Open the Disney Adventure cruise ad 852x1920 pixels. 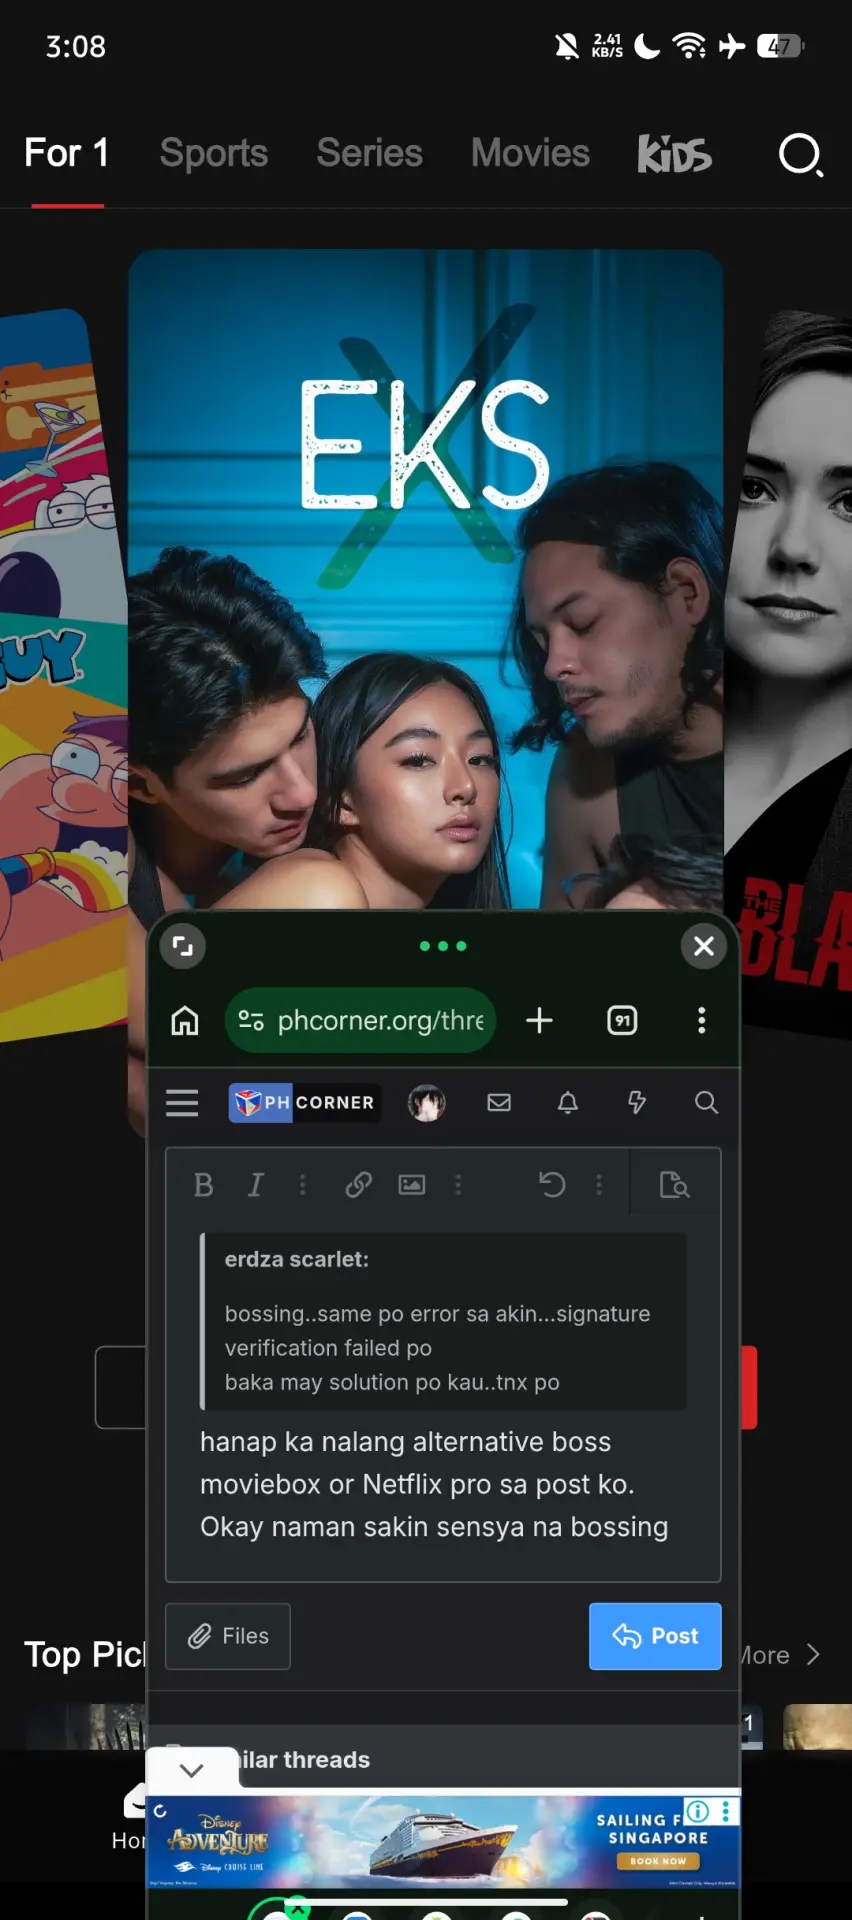tap(443, 1841)
